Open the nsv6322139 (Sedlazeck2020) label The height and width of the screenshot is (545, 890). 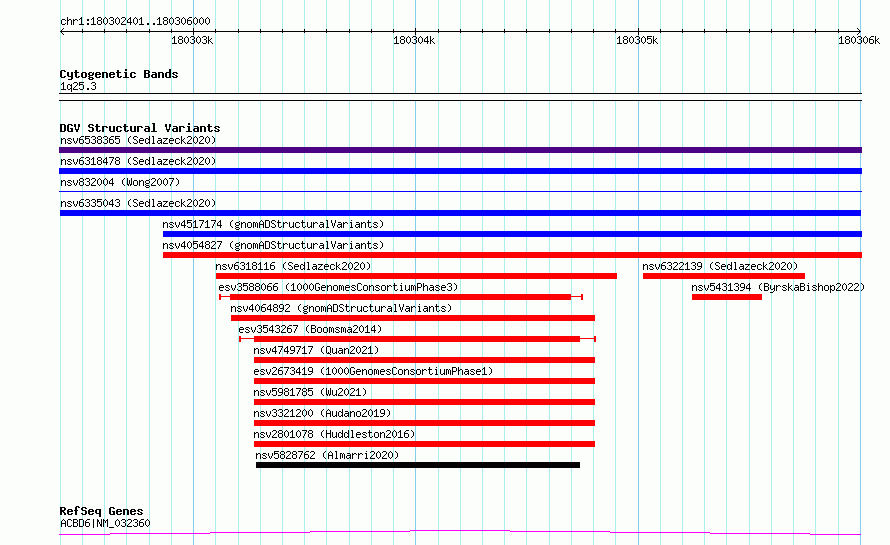(x=720, y=266)
